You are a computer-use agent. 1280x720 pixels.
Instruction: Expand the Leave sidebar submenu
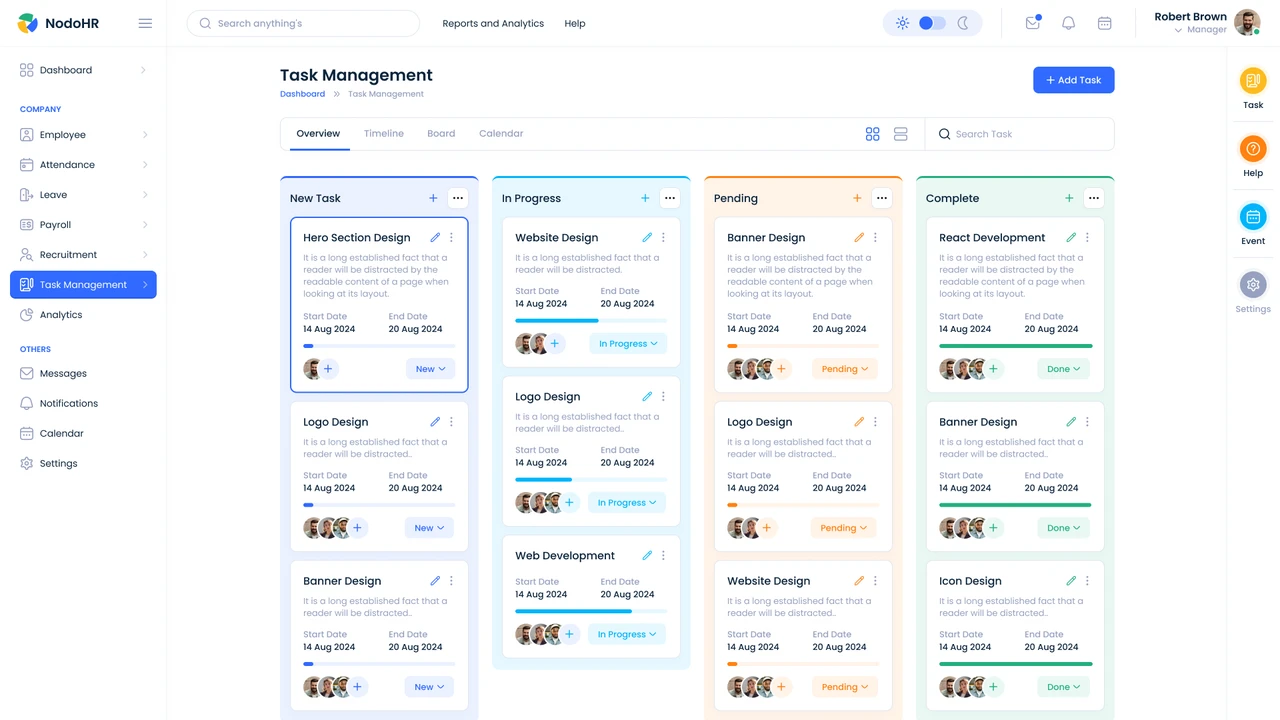click(144, 195)
